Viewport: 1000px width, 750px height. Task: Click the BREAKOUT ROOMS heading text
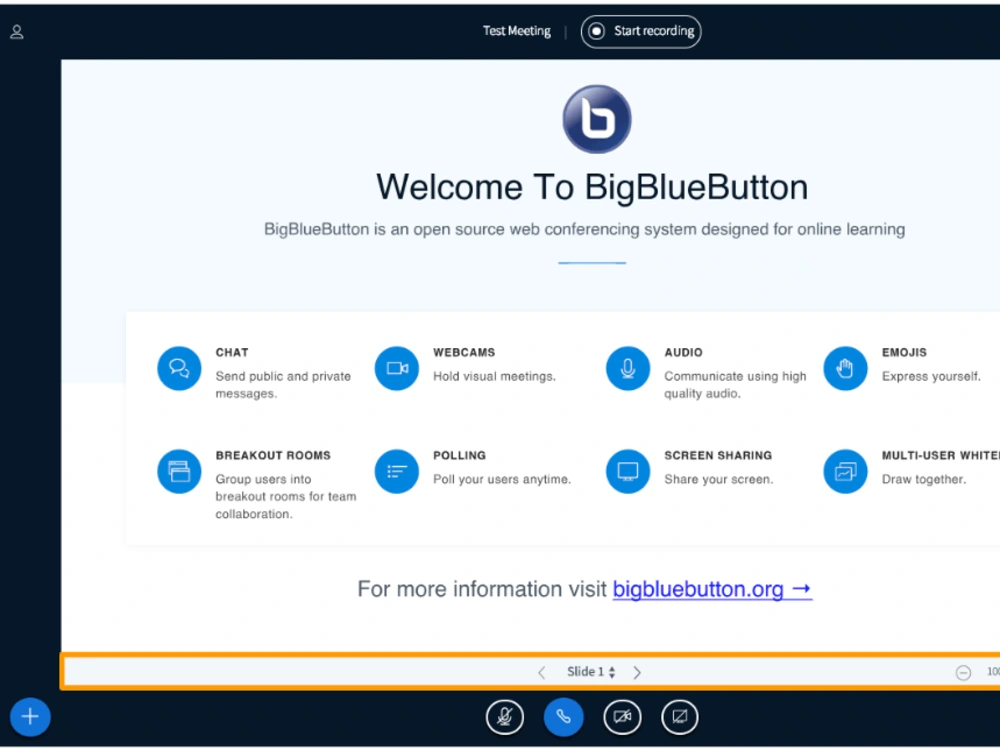point(273,455)
